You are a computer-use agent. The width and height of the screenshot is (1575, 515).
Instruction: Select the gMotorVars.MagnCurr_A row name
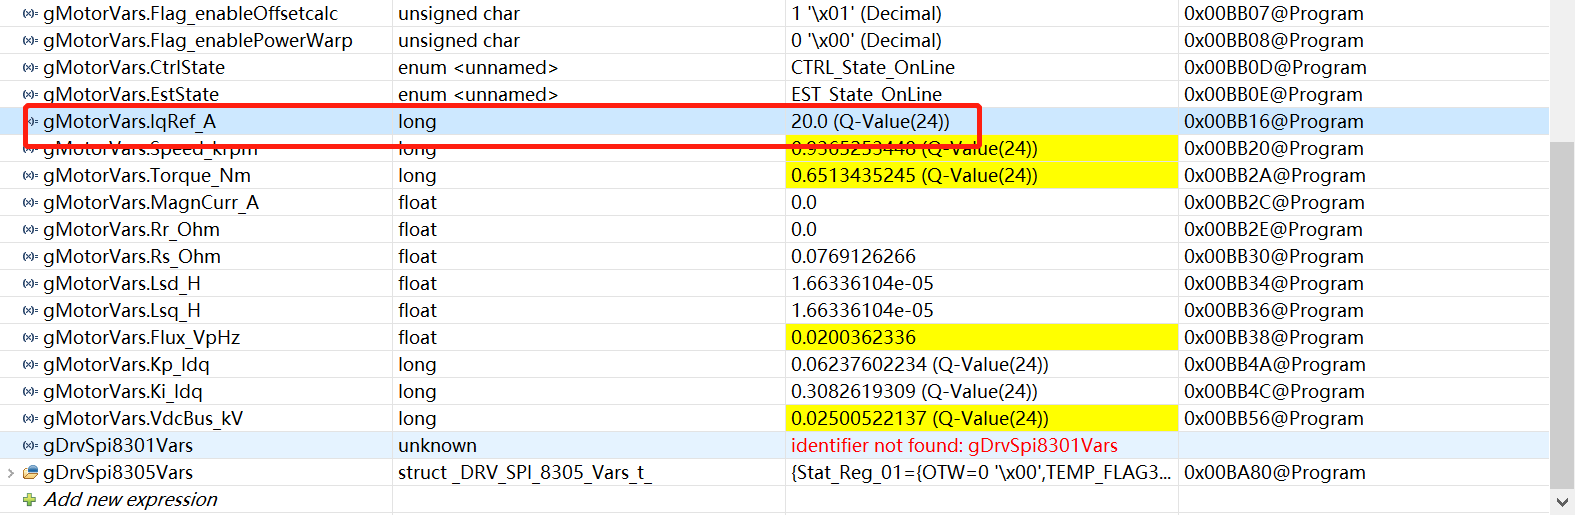pyautogui.click(x=151, y=203)
